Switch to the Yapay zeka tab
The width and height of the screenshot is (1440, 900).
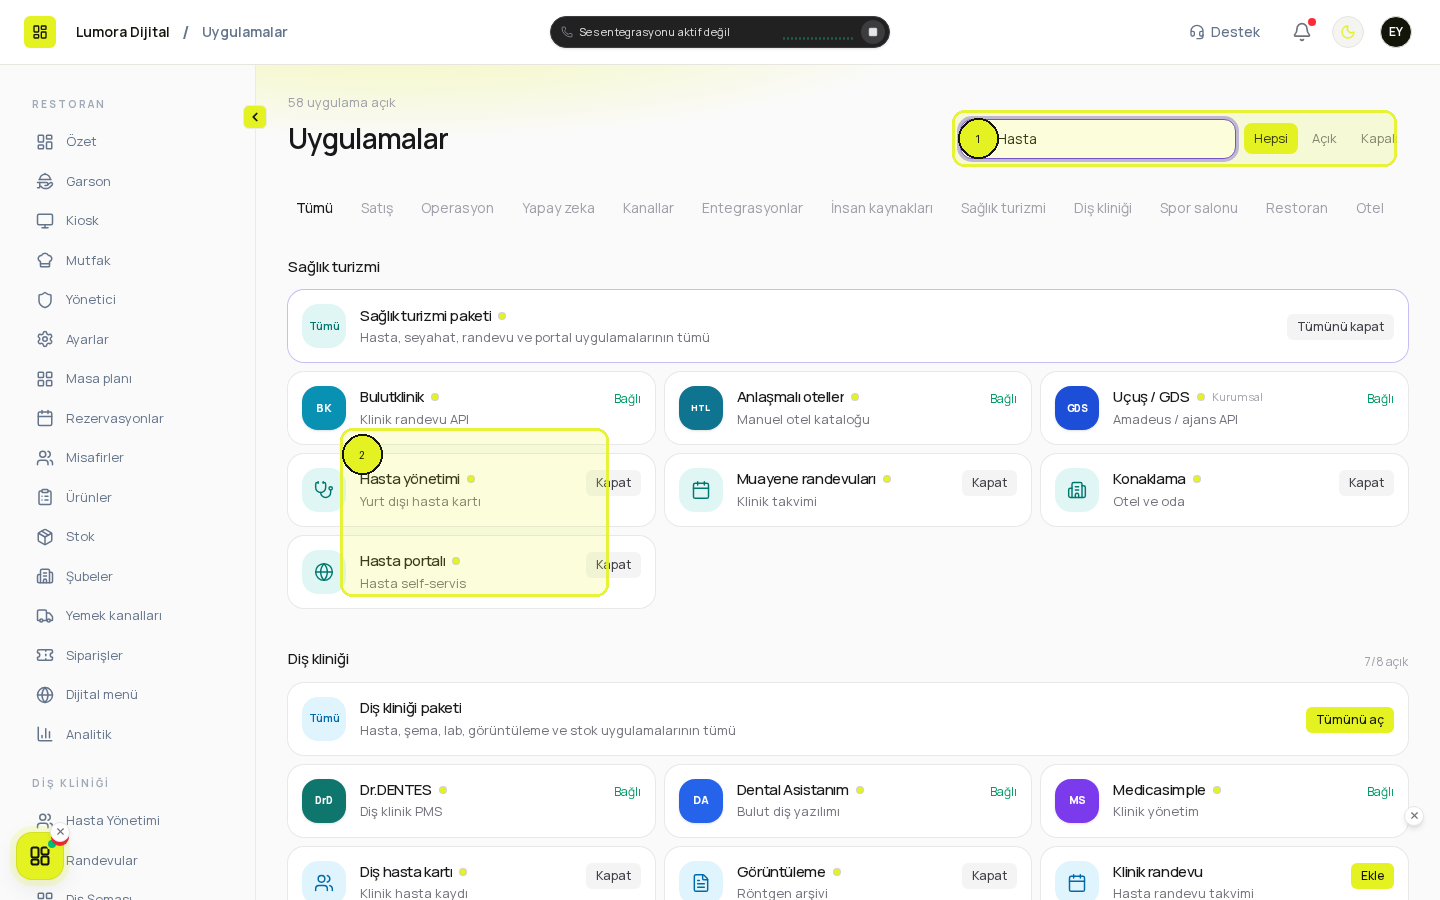[558, 208]
